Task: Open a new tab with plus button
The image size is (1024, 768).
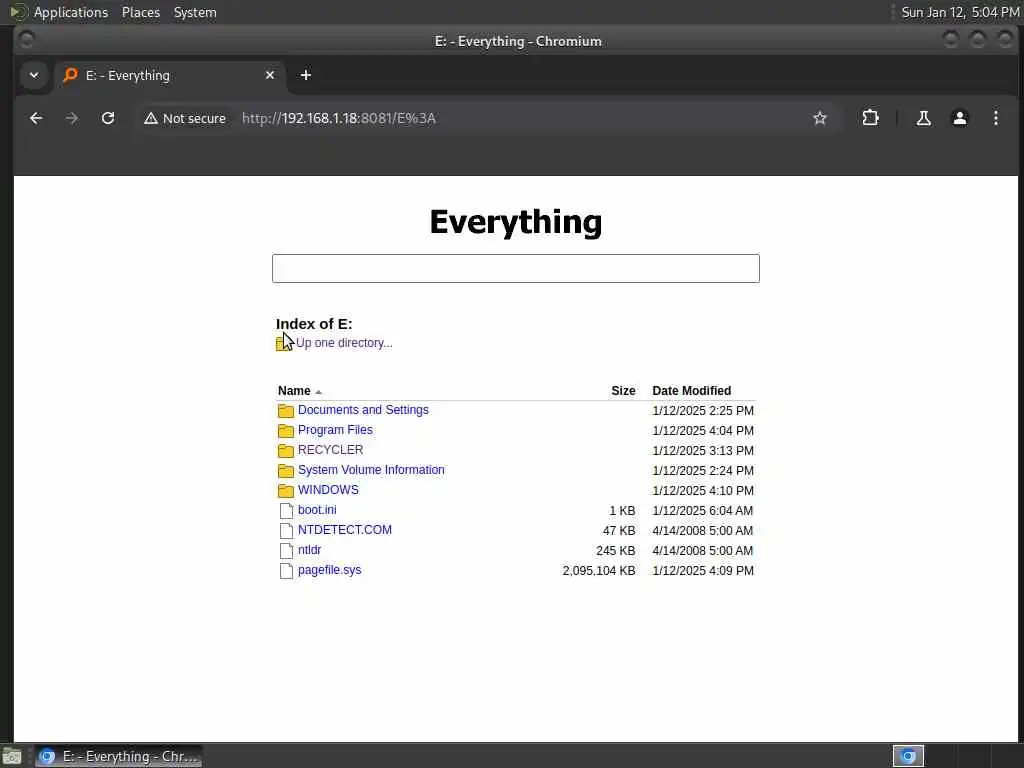Action: (x=306, y=75)
